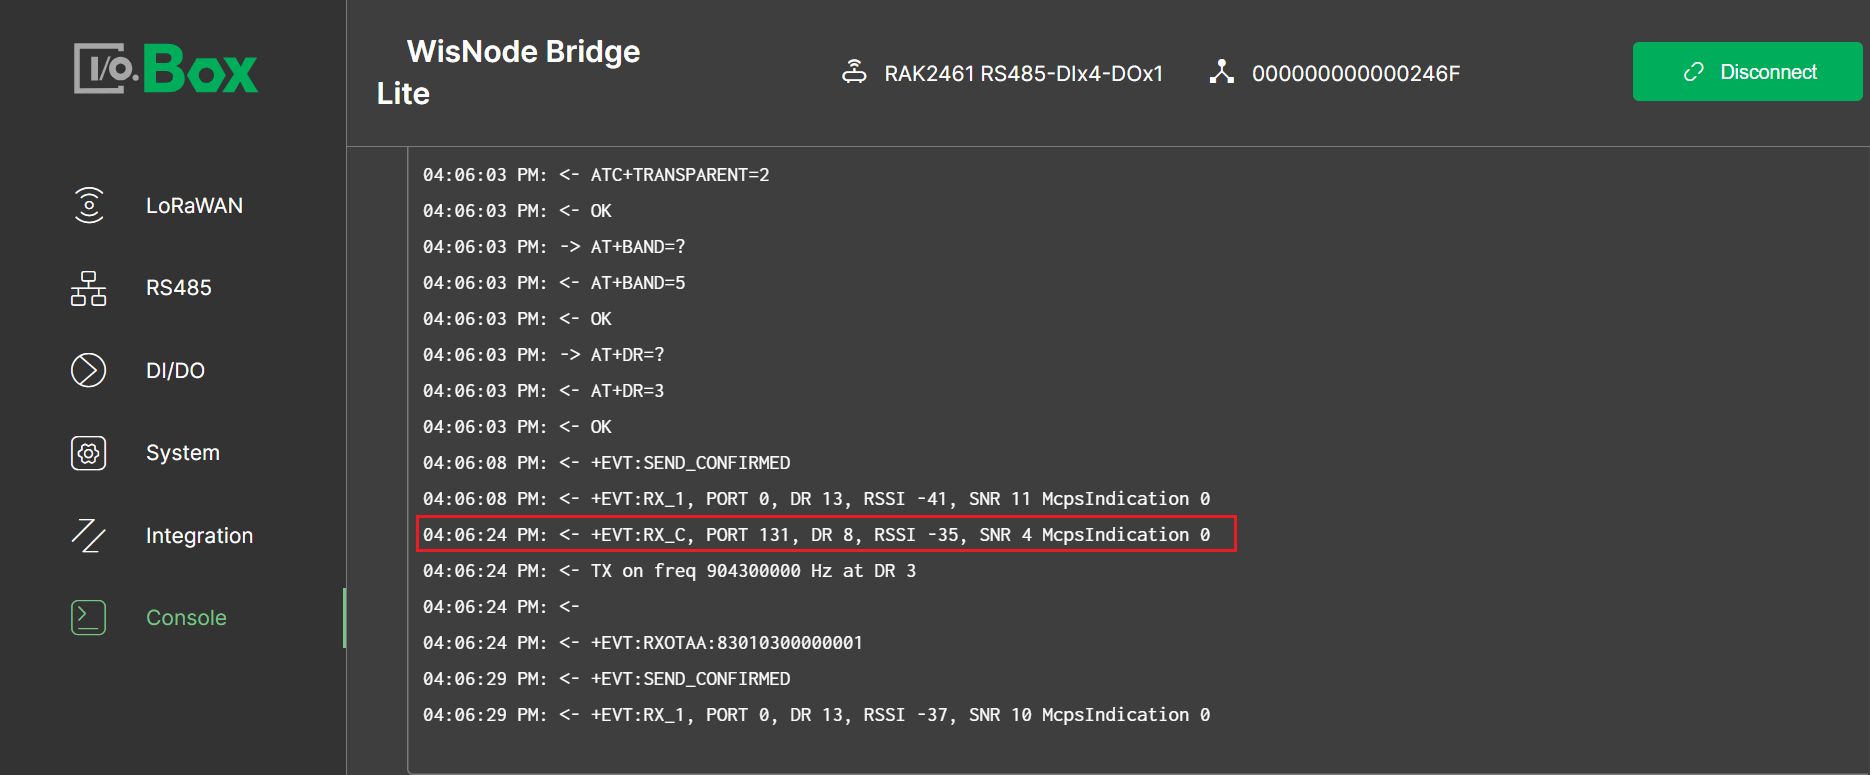Screen dimensions: 1870x775
Task: Switch to the Console section
Action: [x=186, y=617]
